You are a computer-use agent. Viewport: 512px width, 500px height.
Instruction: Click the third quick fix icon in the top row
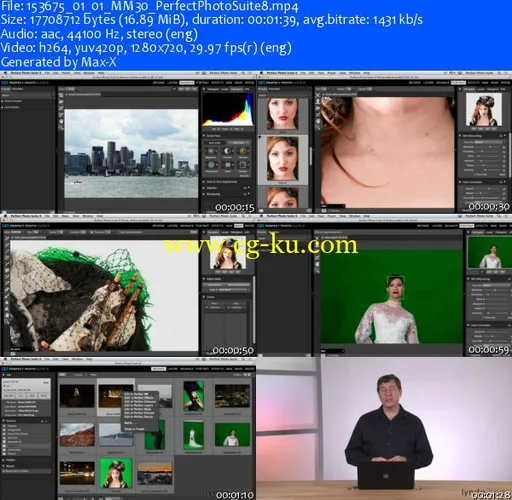point(243,152)
